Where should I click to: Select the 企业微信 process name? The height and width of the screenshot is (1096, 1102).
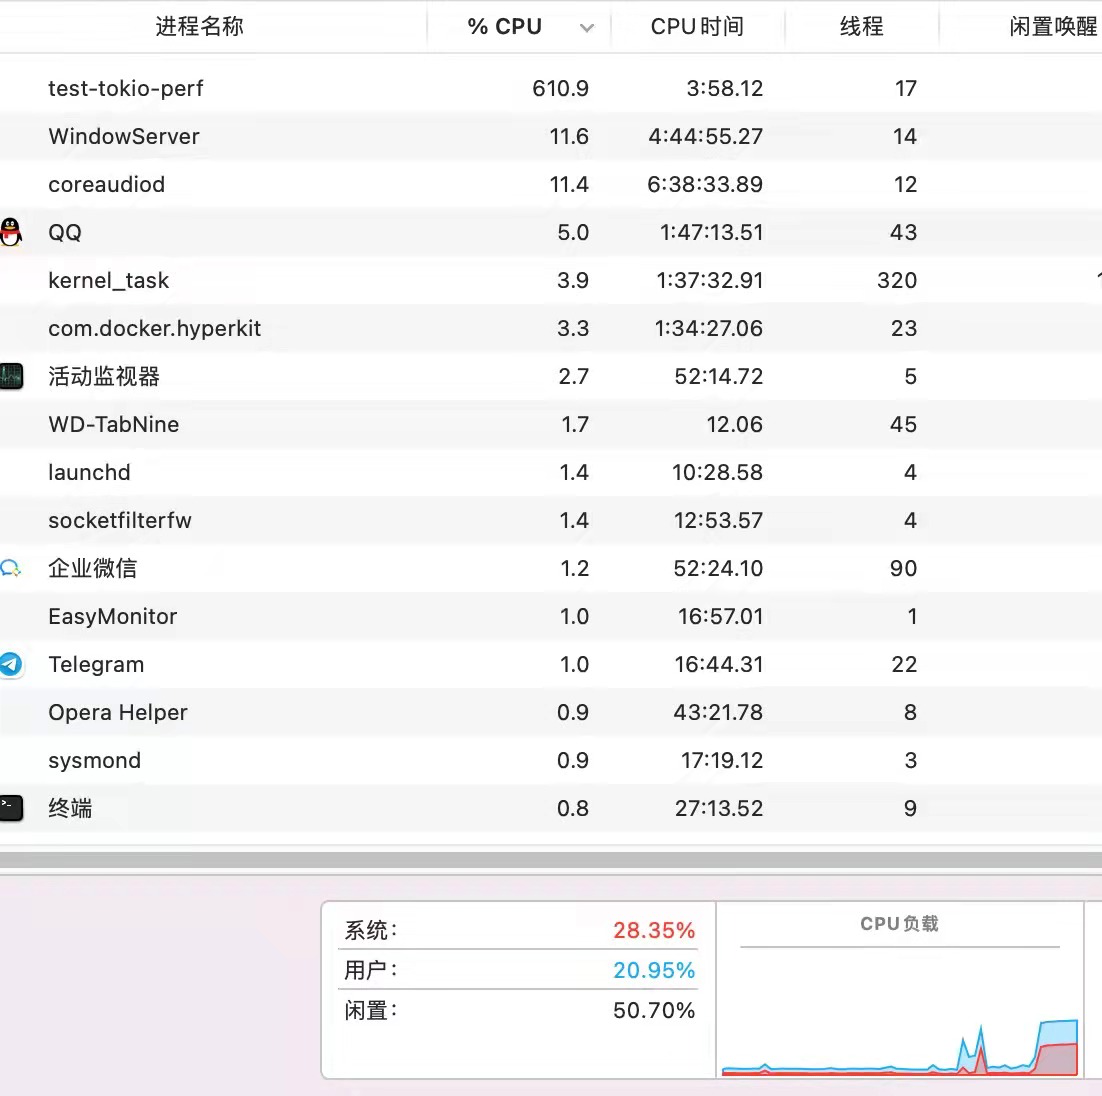point(93,568)
